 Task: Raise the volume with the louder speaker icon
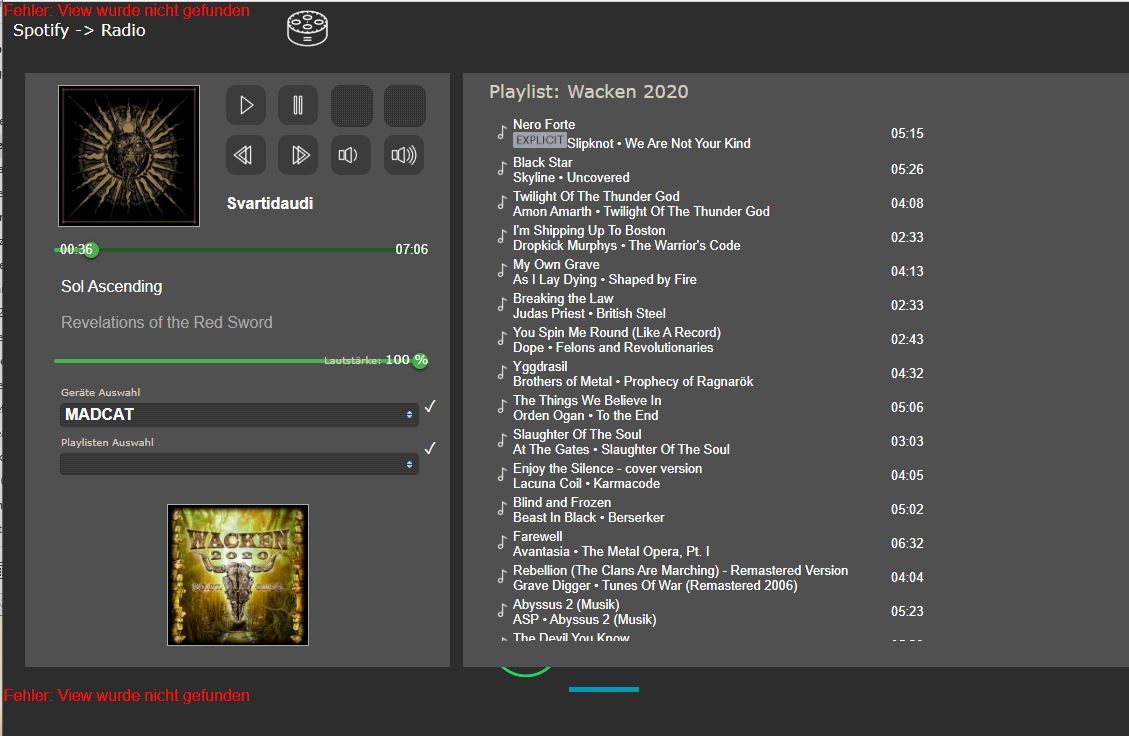tap(404, 155)
